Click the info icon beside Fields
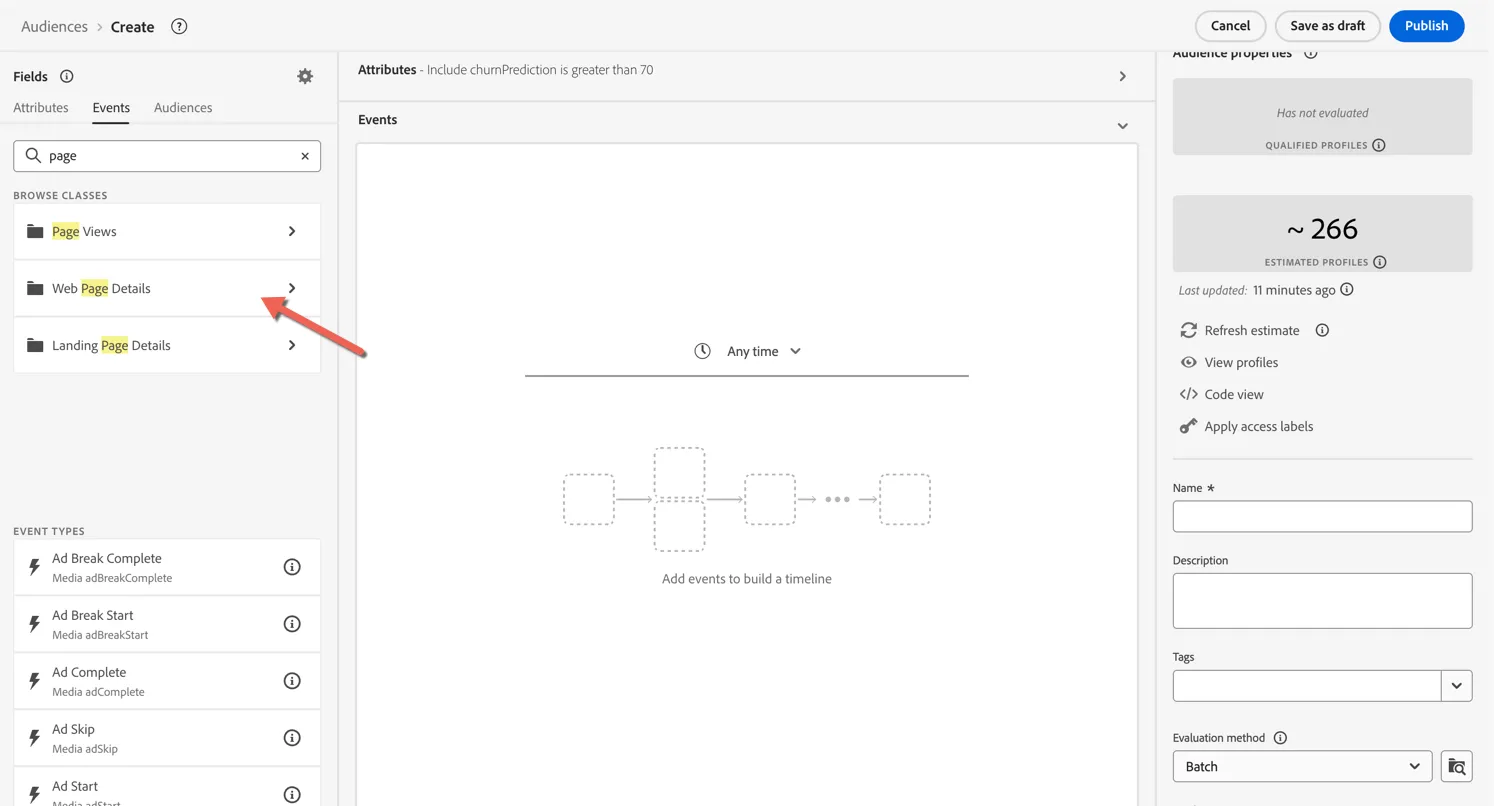Screen dimensions: 1494x806 click(x=67, y=76)
